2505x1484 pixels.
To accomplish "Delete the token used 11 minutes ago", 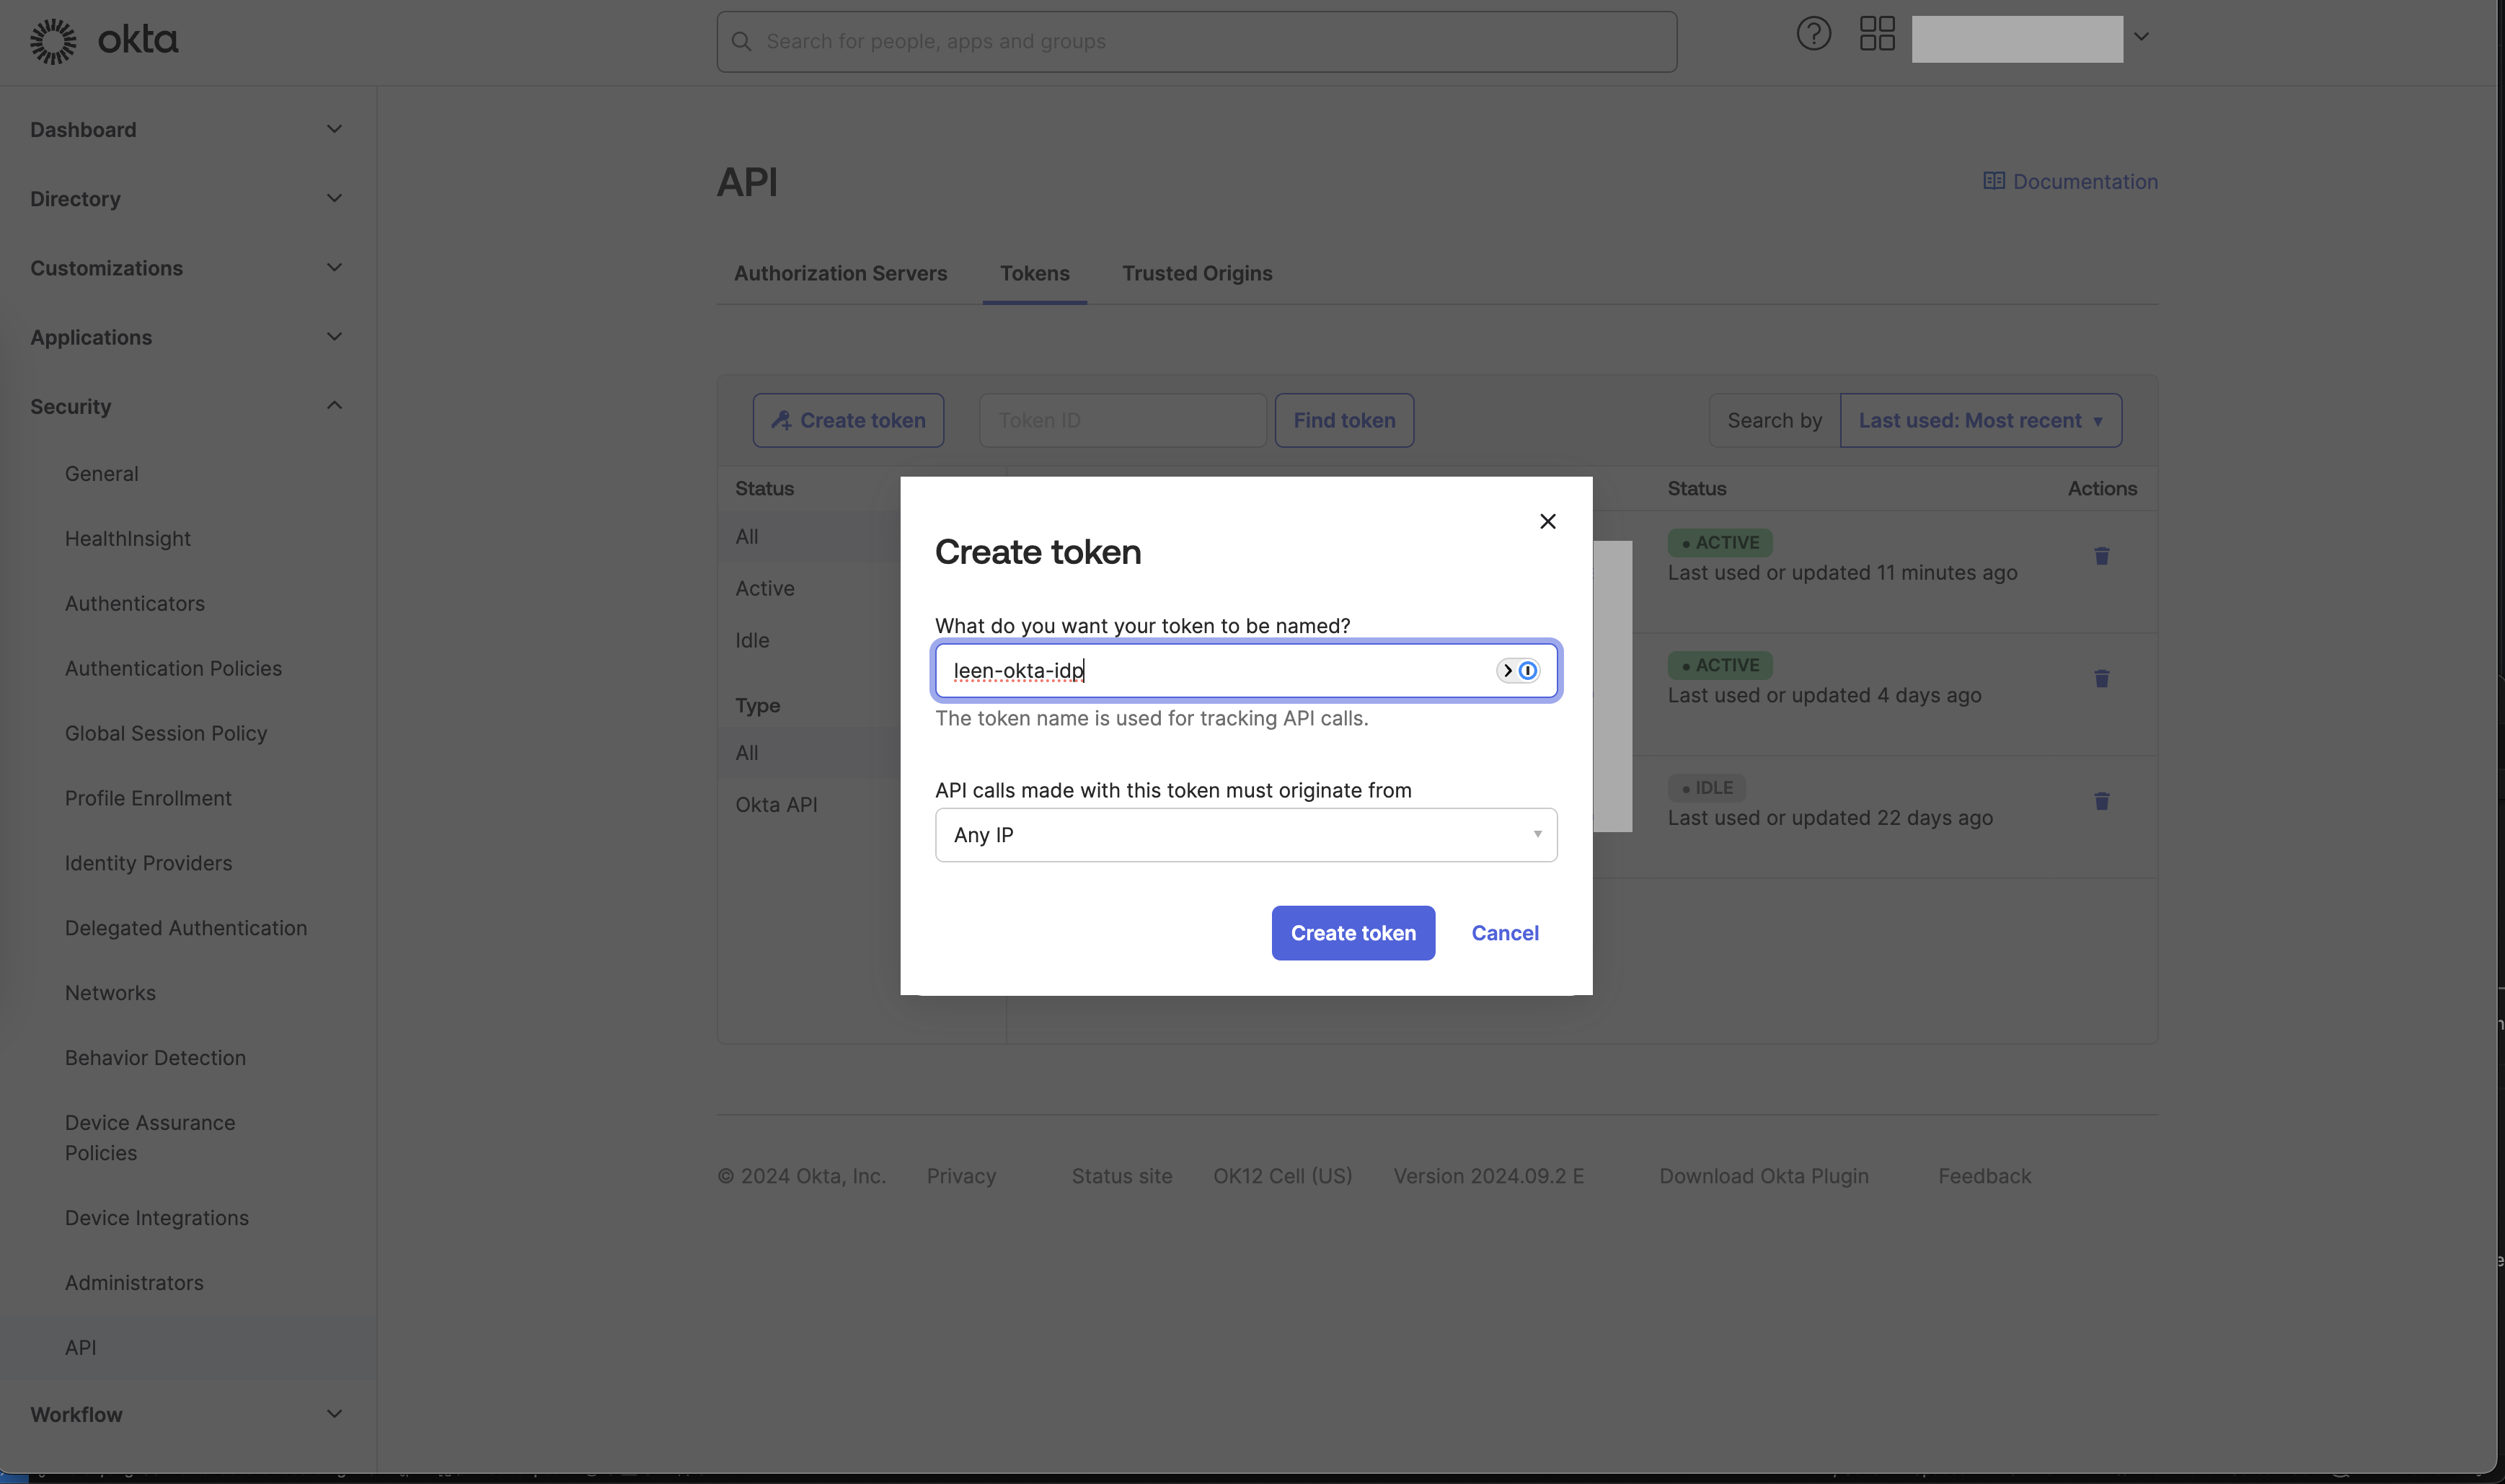I will coord(2101,556).
